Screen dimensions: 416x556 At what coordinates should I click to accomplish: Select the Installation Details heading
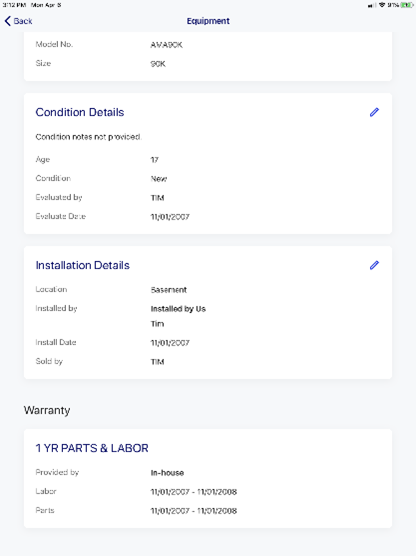(x=83, y=265)
